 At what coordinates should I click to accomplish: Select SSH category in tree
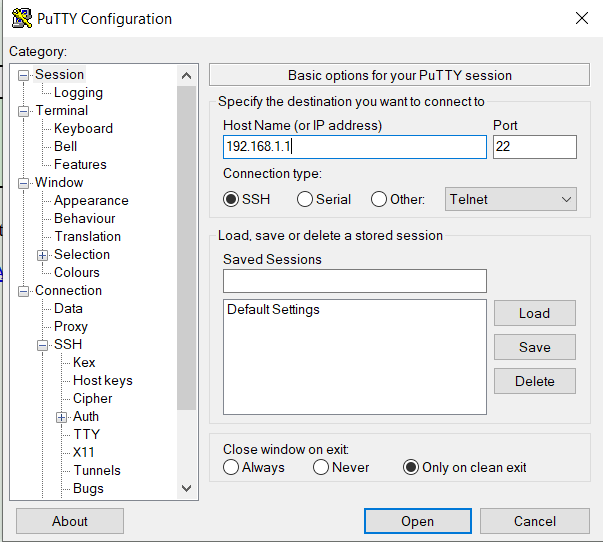click(68, 344)
